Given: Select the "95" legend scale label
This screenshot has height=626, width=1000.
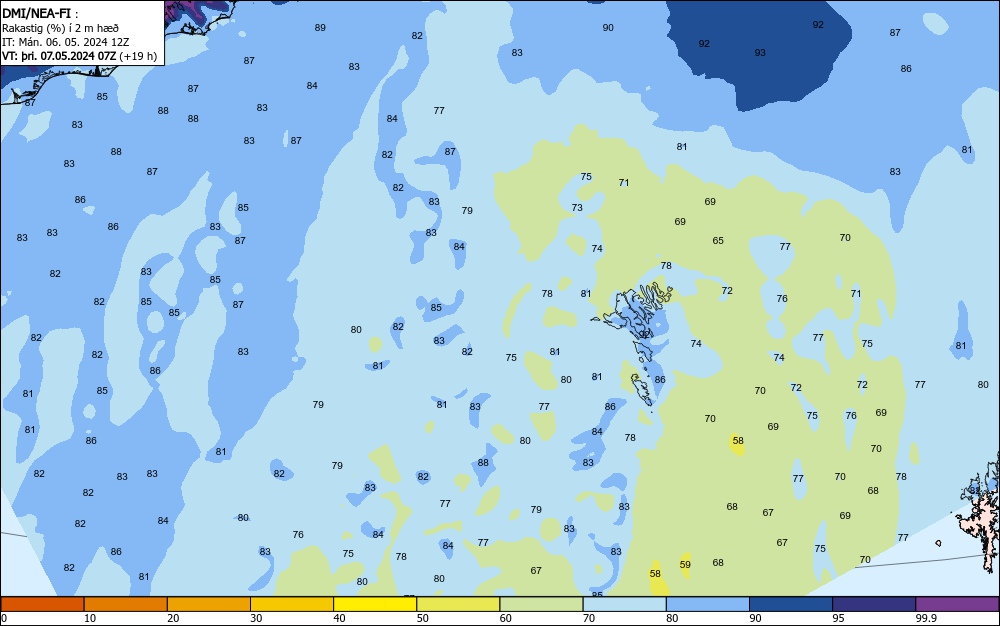Looking at the screenshot, I should [839, 618].
